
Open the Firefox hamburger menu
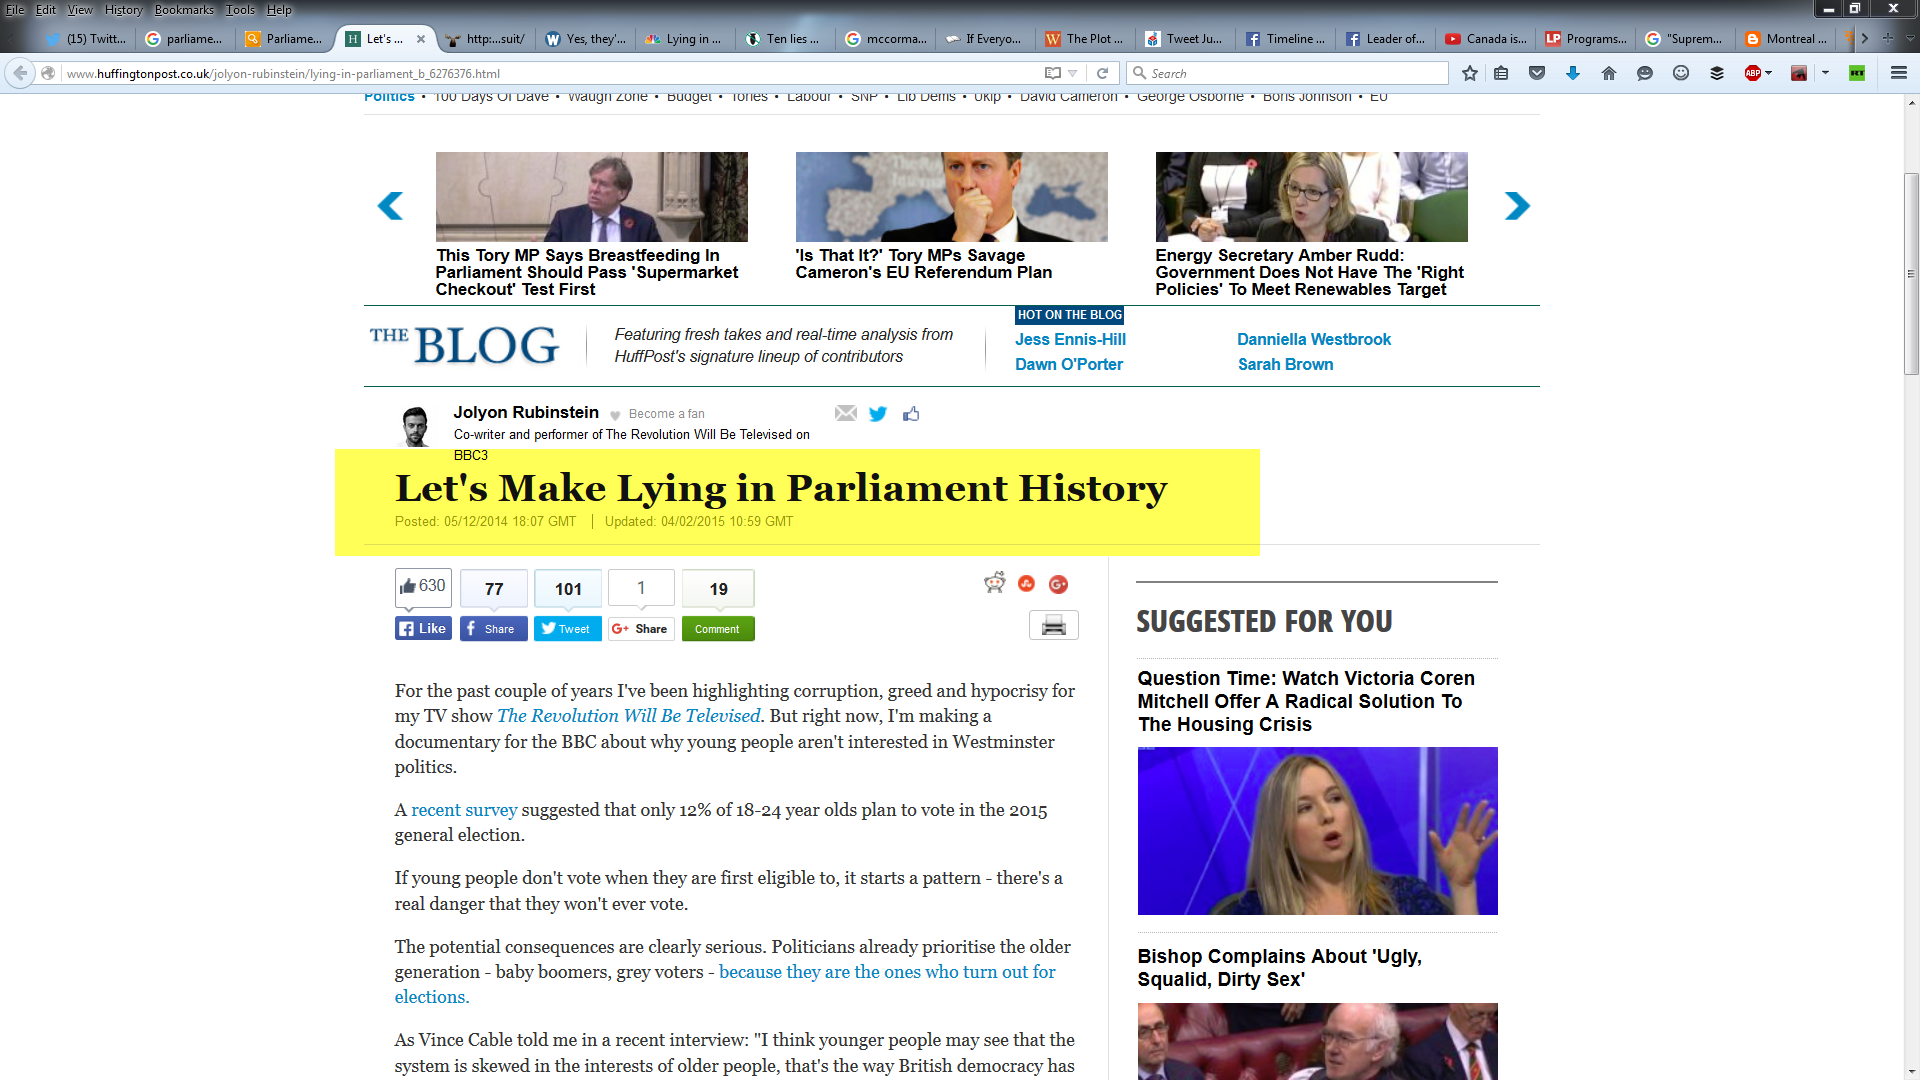pos(1898,73)
